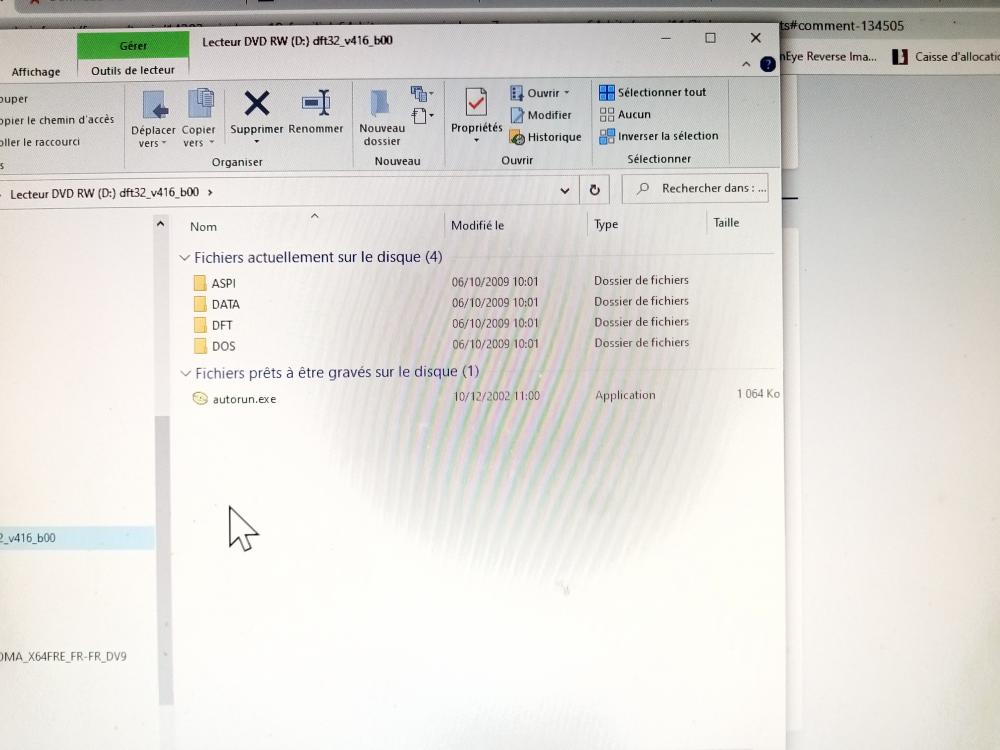Screen dimensions: 1000x750
Task: Open the new item dropdown icon
Action: pyautogui.click(x=422, y=94)
